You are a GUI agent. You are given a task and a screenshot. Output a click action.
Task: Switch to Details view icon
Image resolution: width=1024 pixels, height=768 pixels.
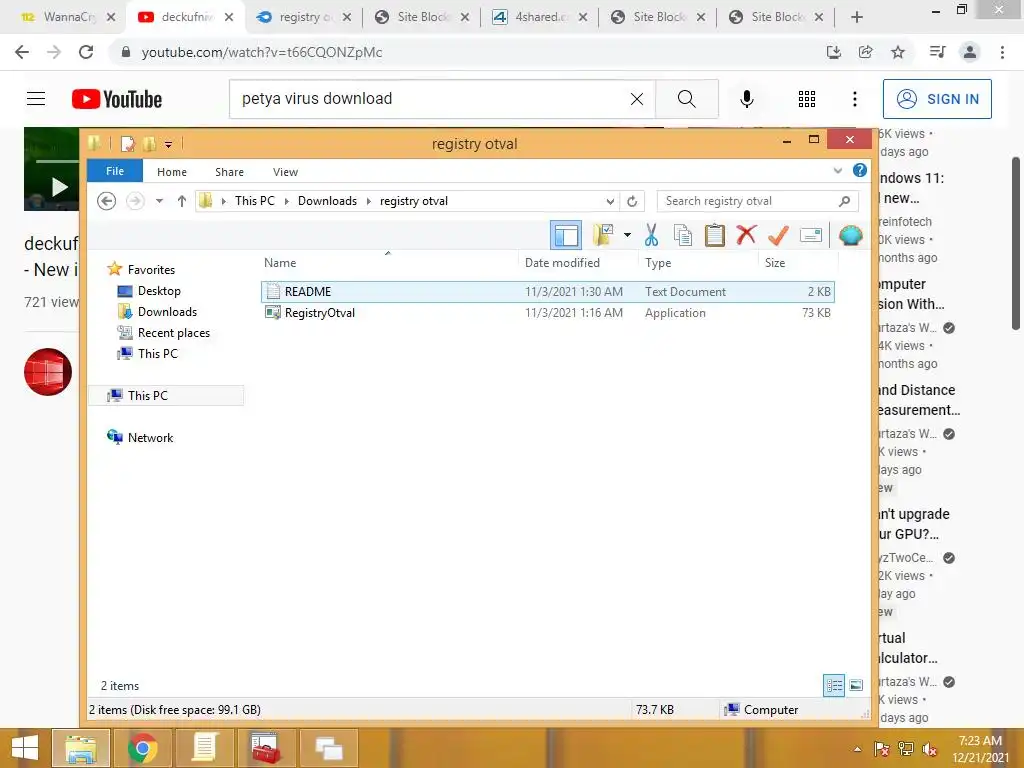[834, 685]
